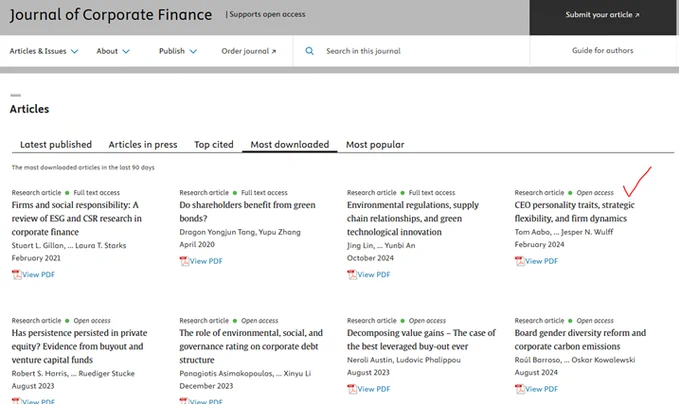Open Order journal link
This screenshot has width=680, height=405.
coord(248,51)
